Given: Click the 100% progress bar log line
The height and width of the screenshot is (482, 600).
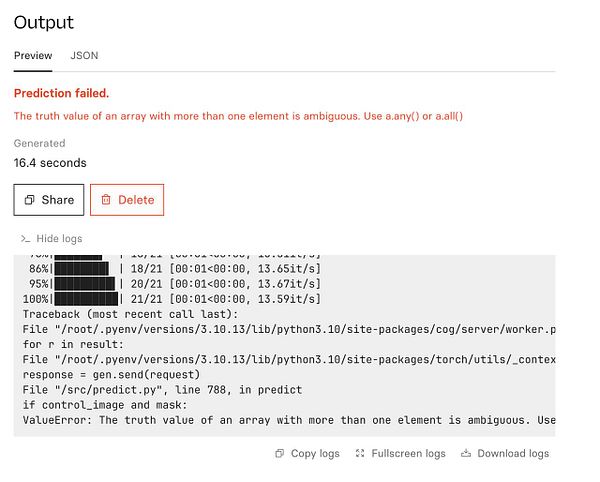Looking at the screenshot, I should point(171,299).
